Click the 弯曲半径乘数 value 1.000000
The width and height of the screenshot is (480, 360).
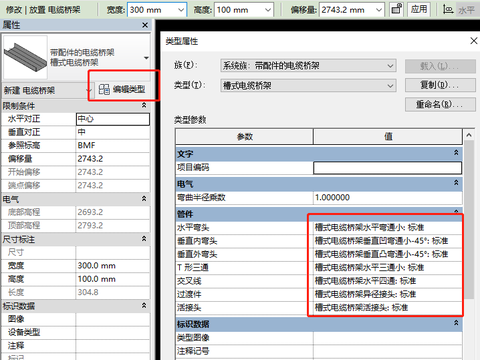click(x=387, y=198)
